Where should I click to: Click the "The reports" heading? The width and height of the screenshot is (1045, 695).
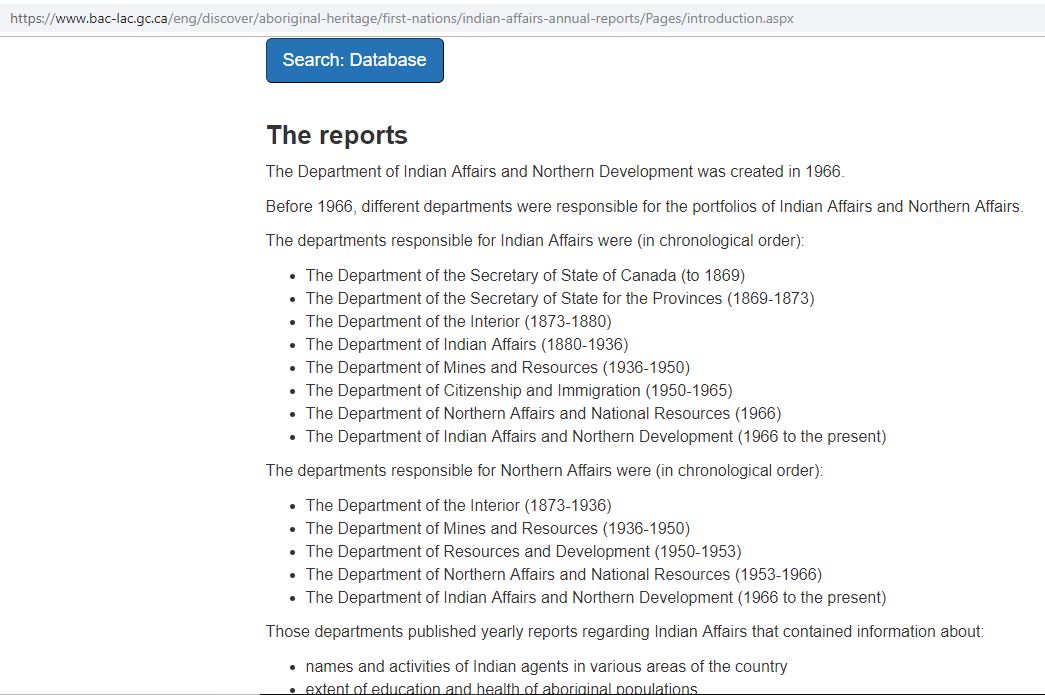[x=337, y=135]
